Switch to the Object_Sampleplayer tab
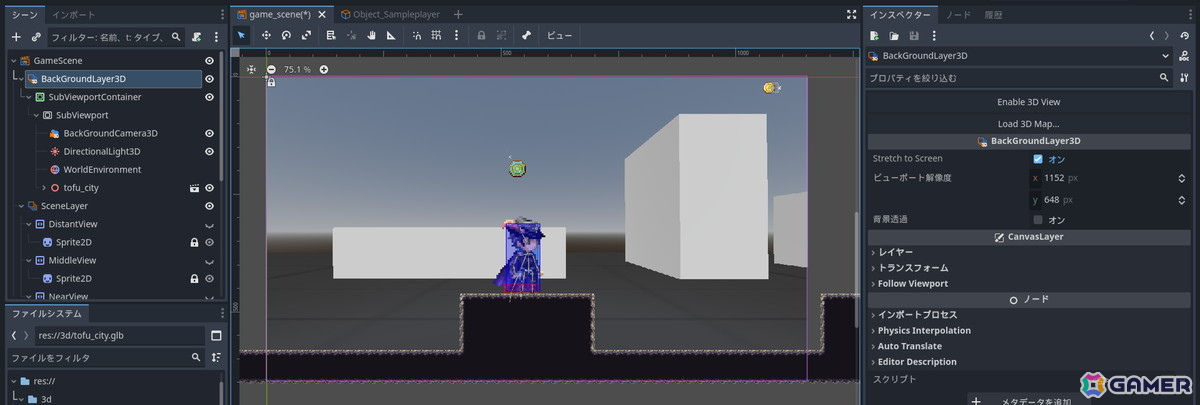This screenshot has height=405, width=1200. click(391, 15)
